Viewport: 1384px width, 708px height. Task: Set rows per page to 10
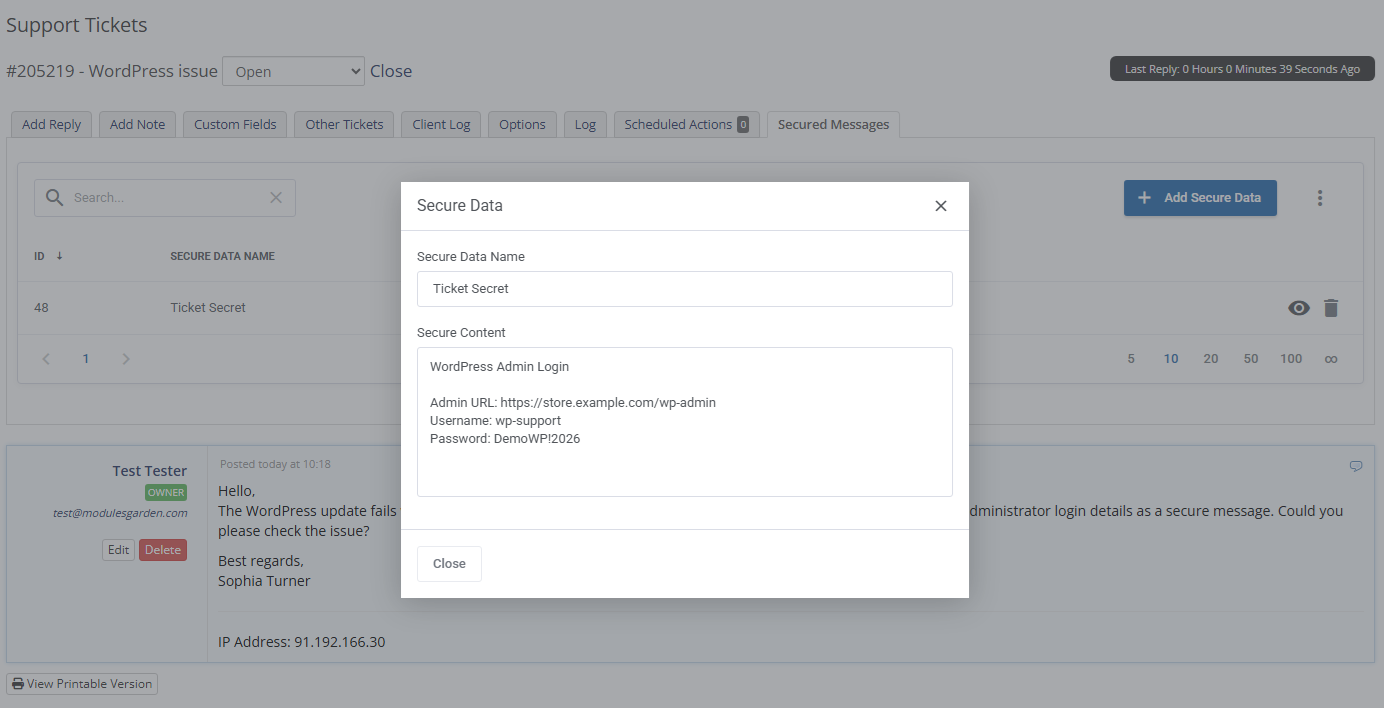click(1171, 359)
